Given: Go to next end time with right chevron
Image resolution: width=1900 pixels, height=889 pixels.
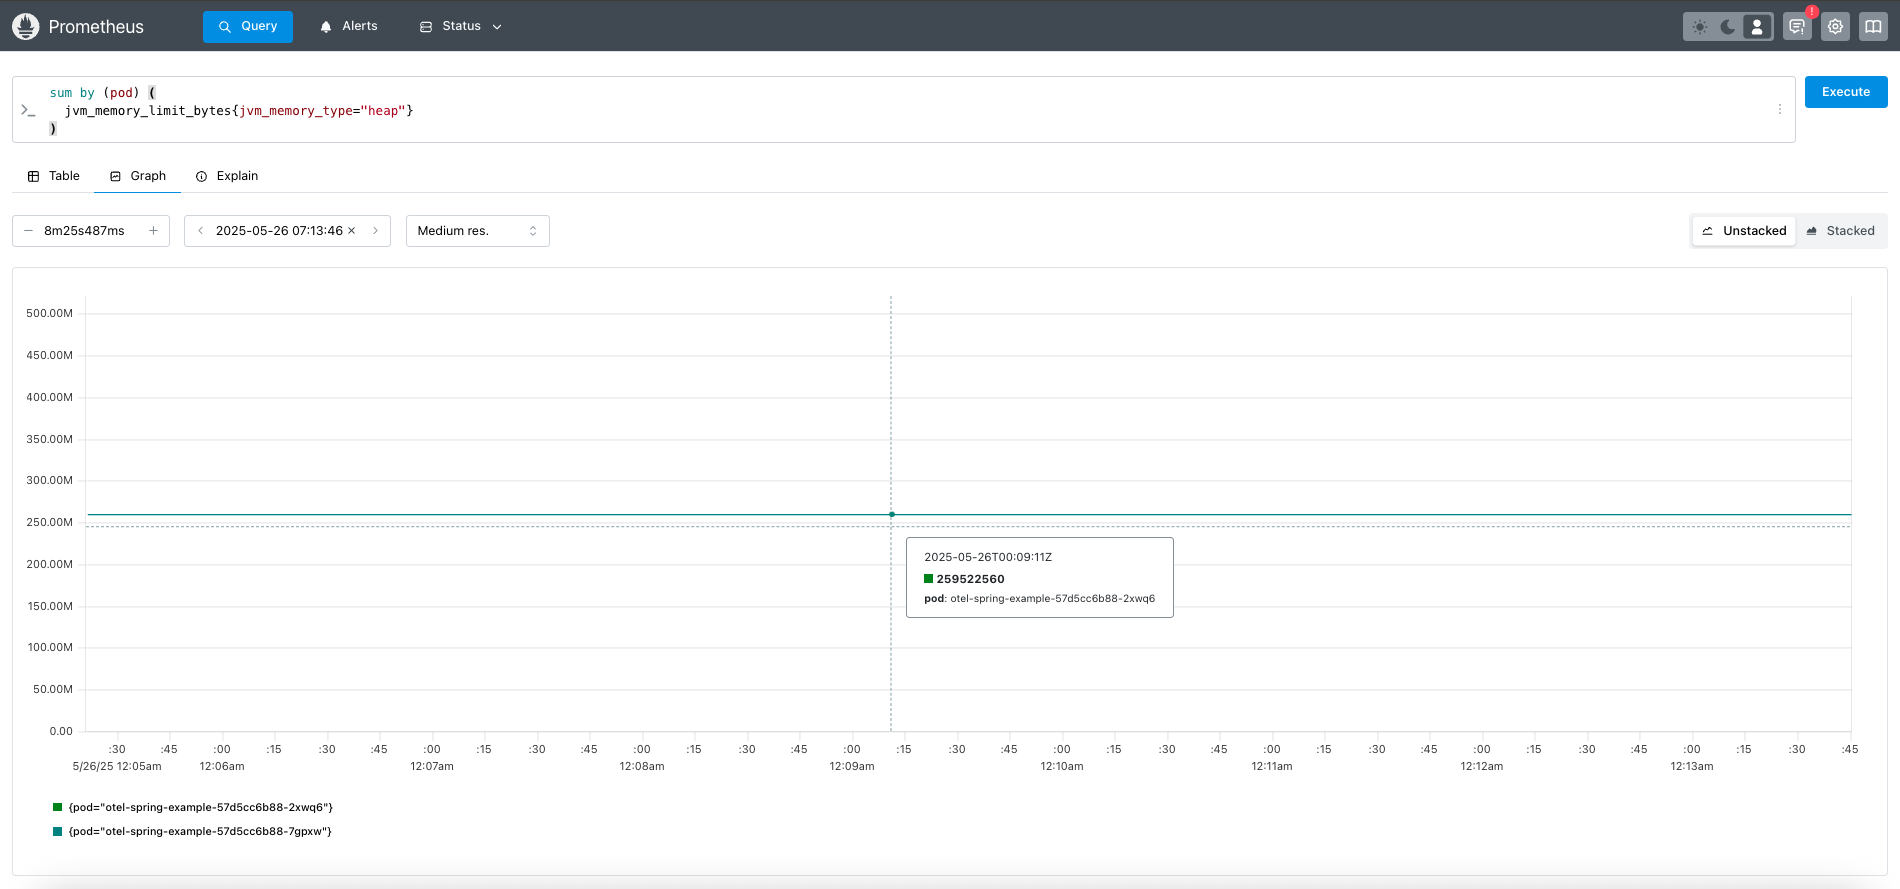Looking at the screenshot, I should pos(375,231).
